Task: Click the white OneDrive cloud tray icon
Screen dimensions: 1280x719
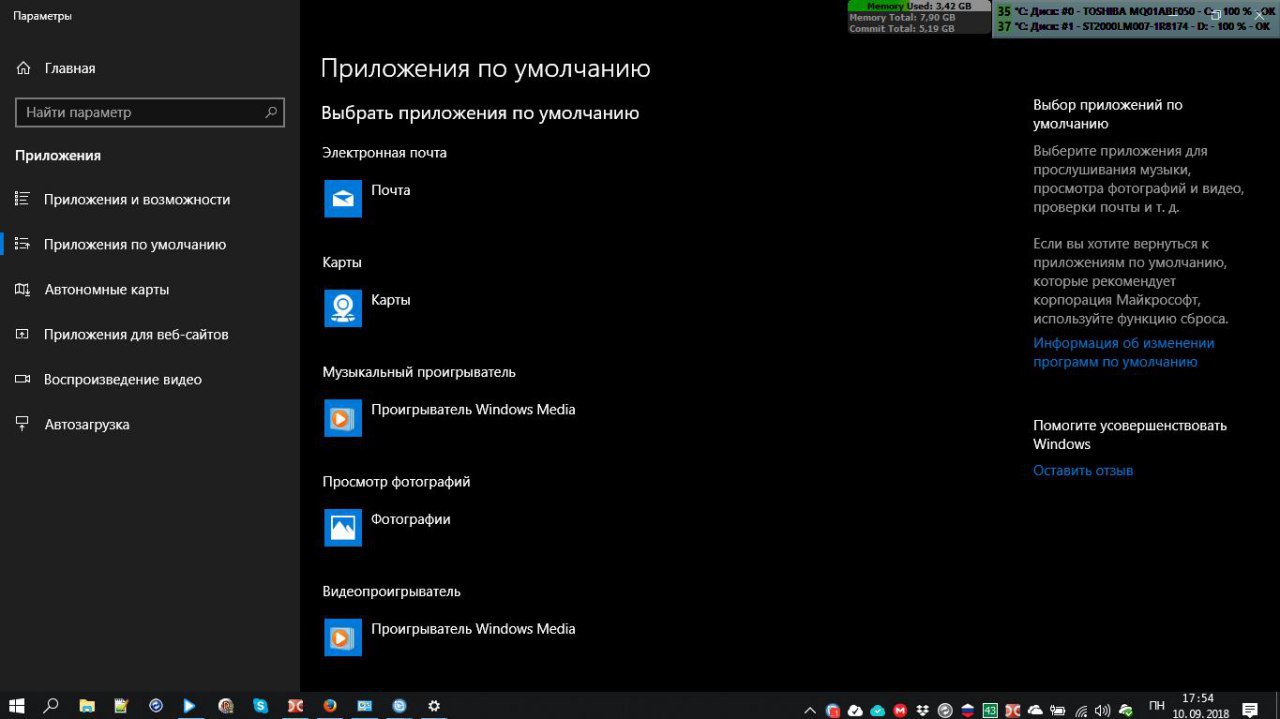Action: point(1035,710)
